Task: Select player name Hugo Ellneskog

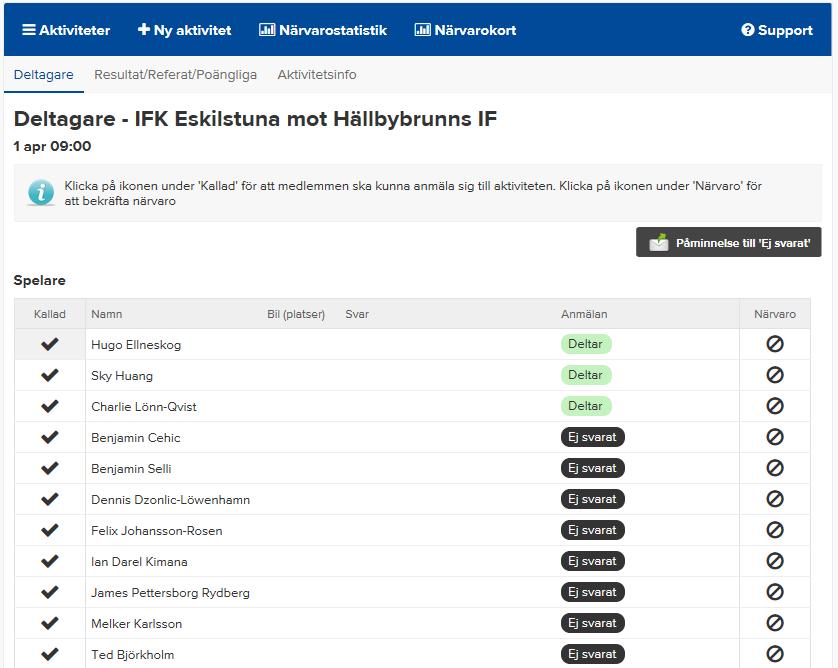Action: click(136, 345)
